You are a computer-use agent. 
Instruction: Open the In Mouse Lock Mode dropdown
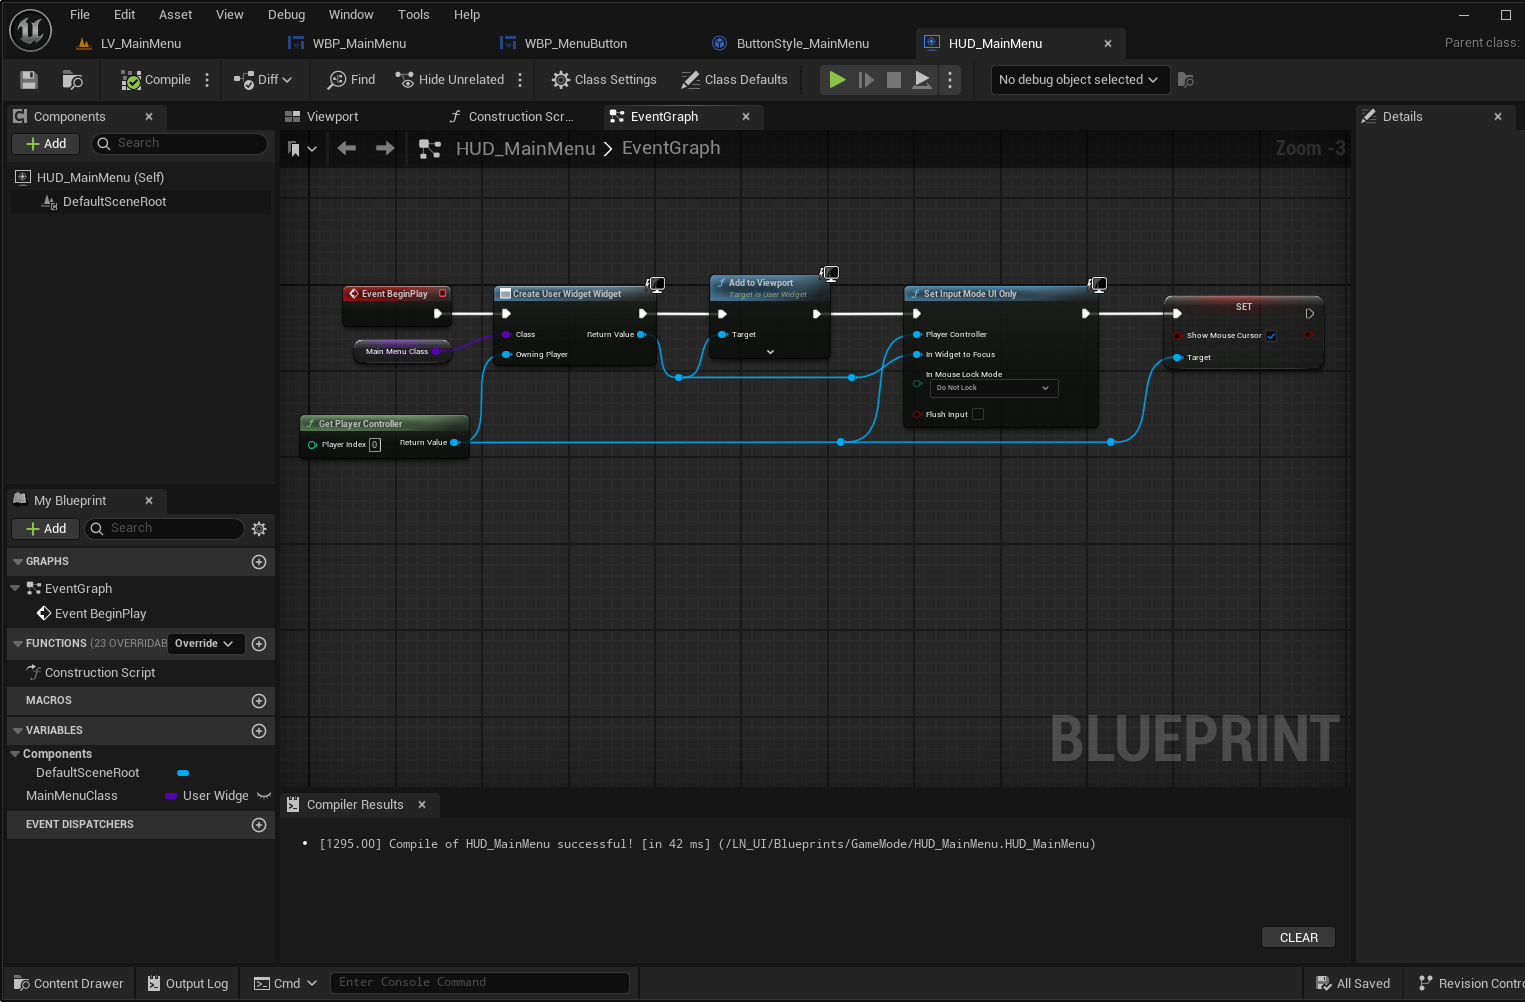[x=994, y=388]
